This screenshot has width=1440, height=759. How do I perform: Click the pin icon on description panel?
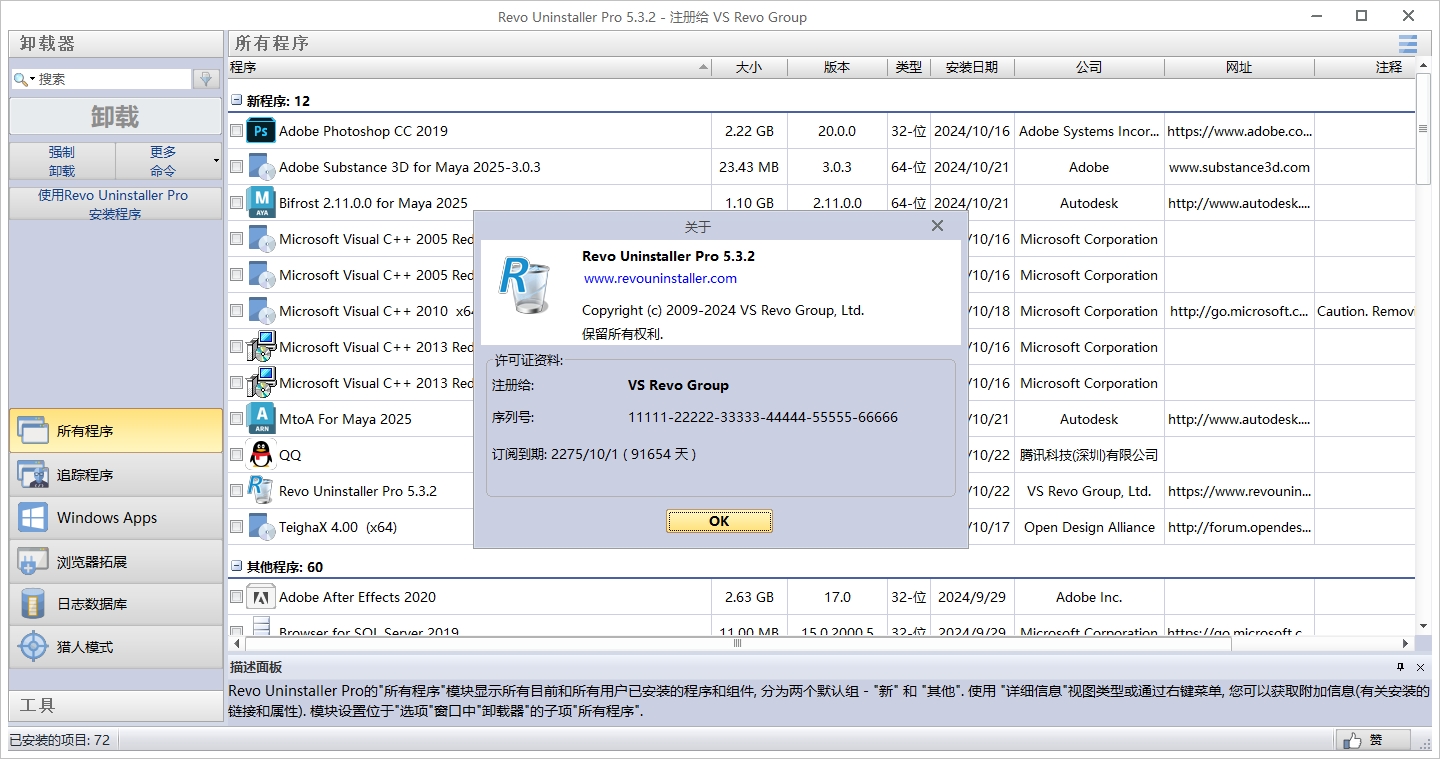[1401, 667]
